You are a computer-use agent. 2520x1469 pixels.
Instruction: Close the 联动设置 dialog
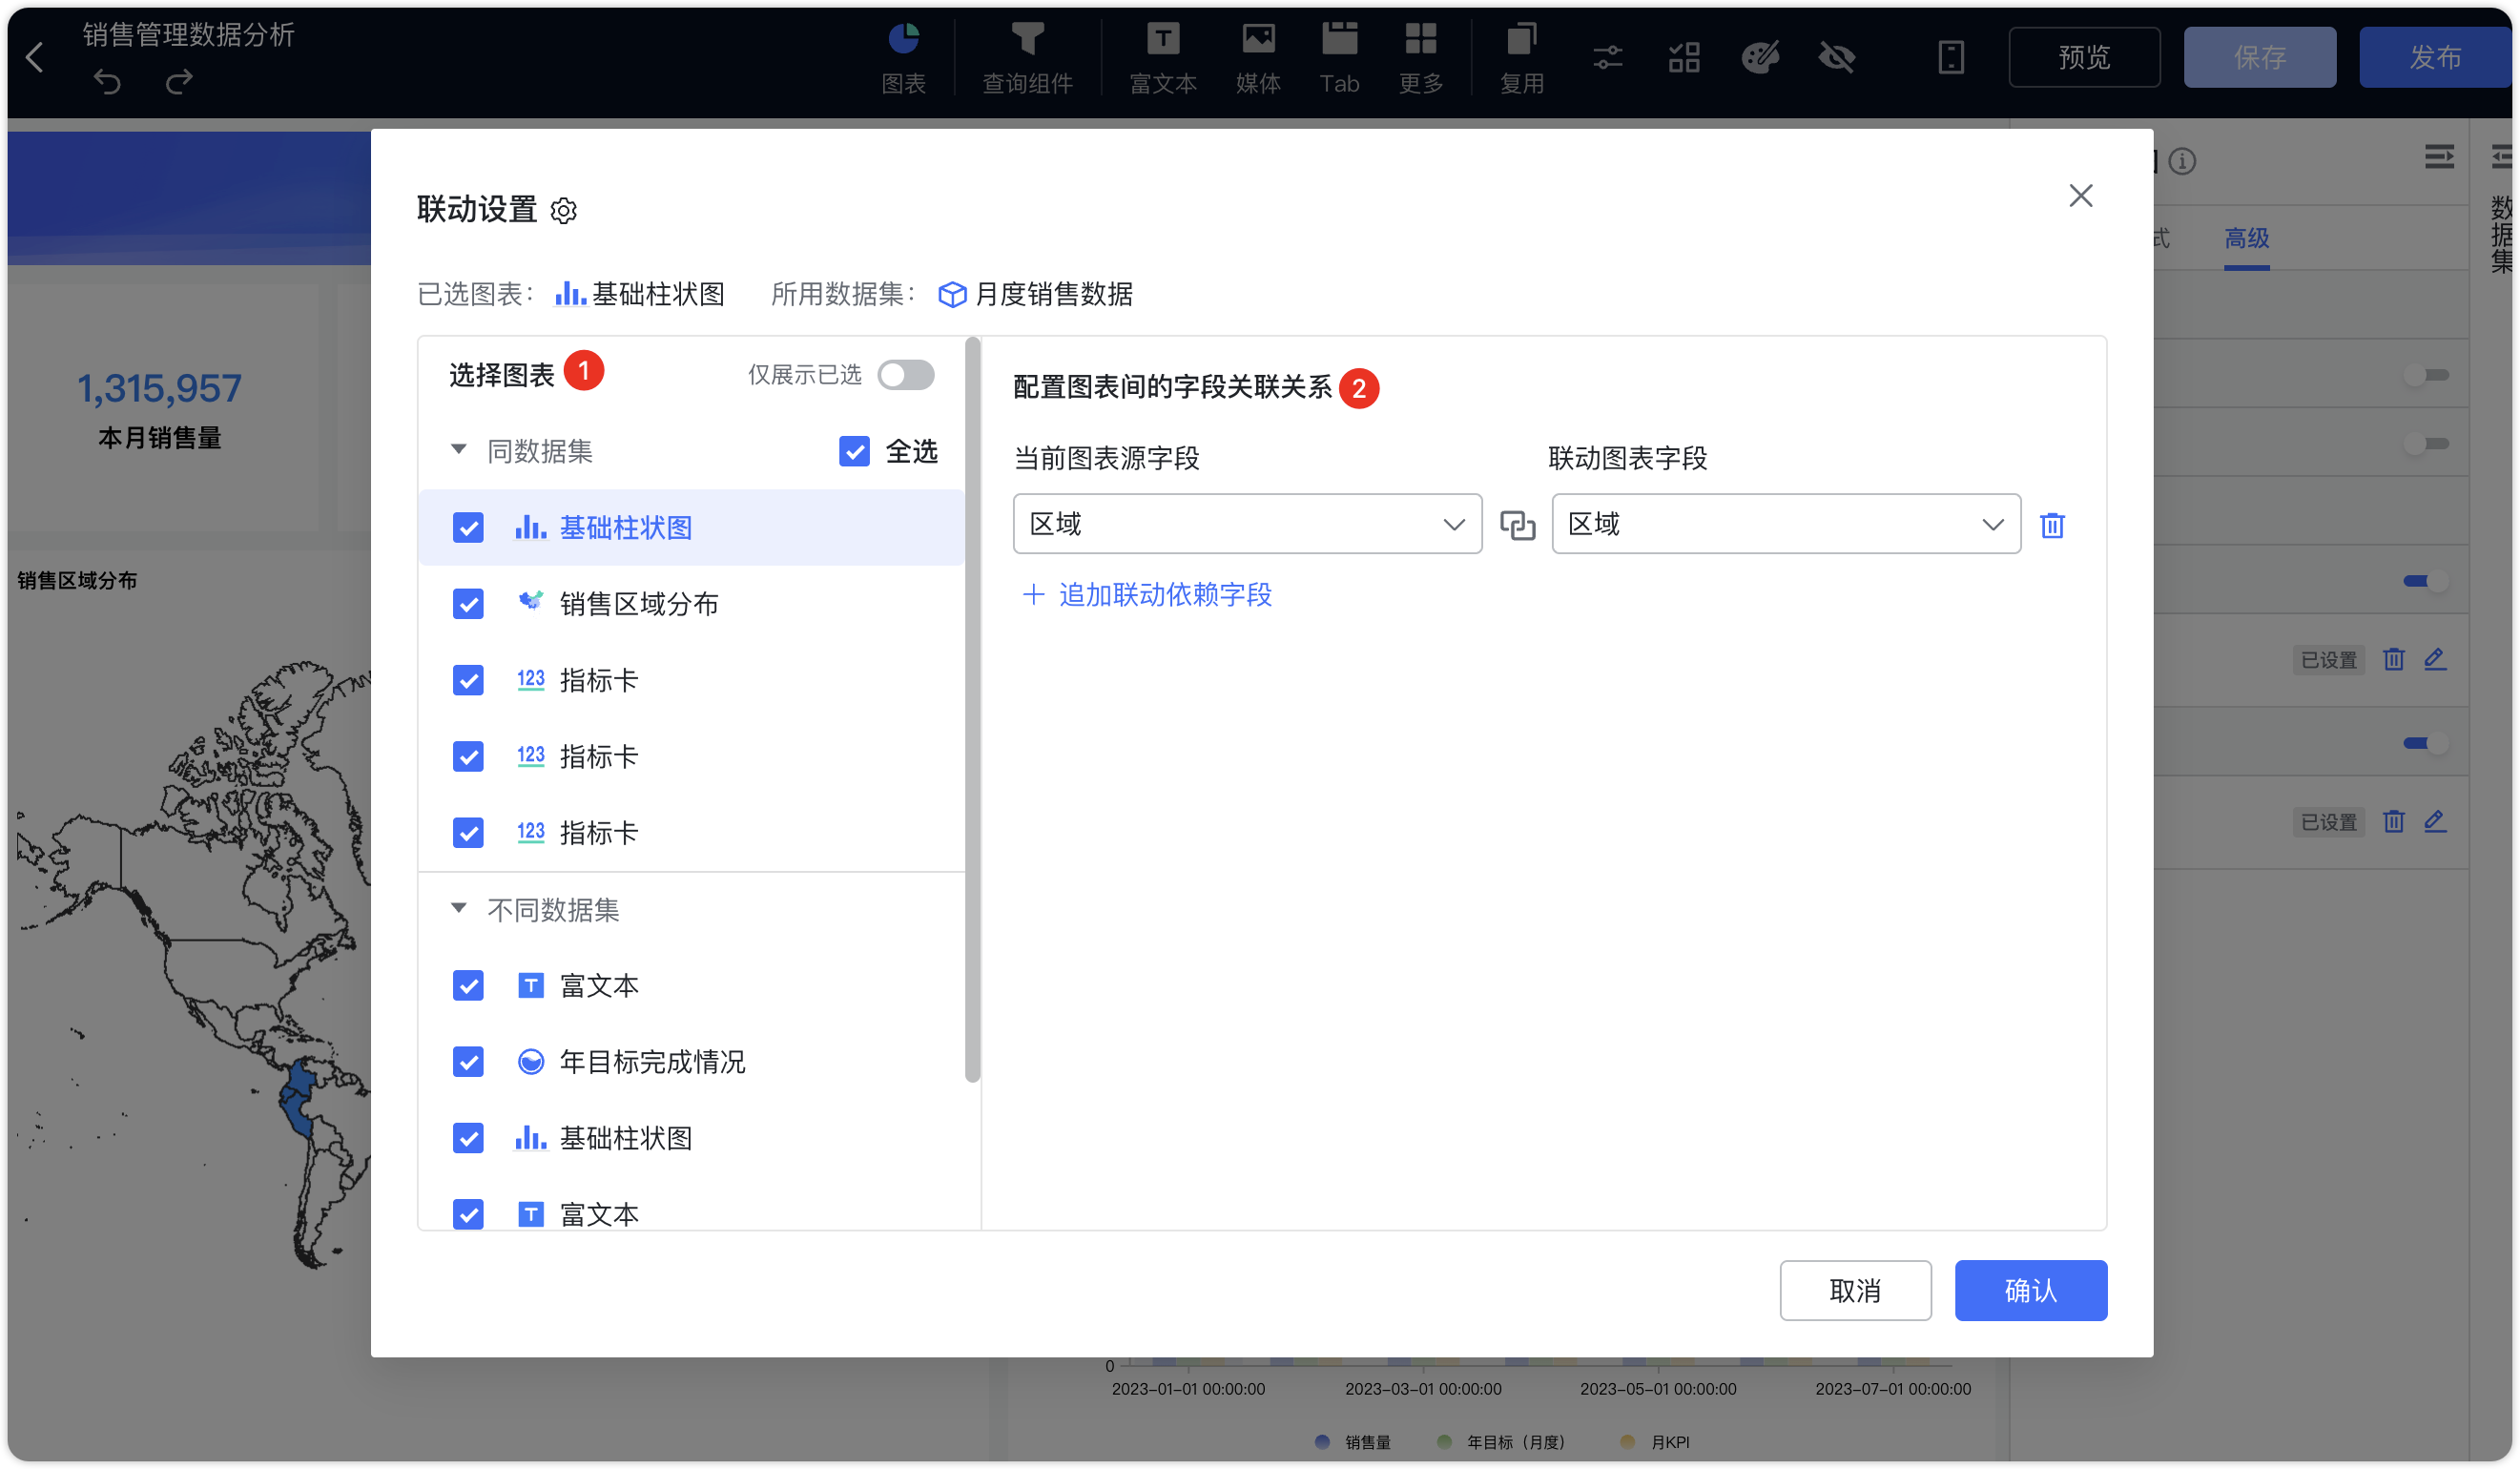click(2080, 196)
